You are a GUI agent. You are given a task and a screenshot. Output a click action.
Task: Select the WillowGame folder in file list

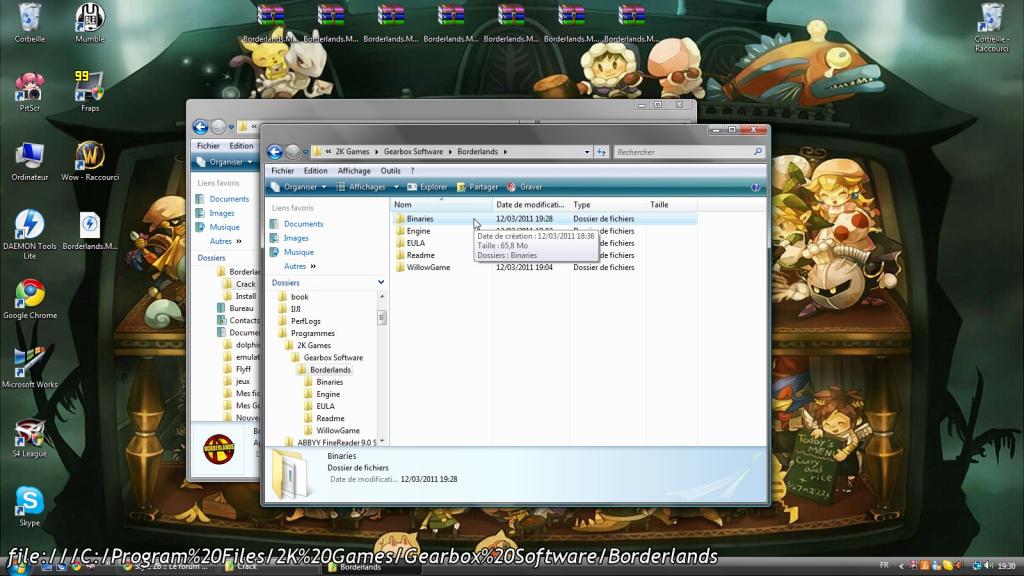(x=428, y=268)
